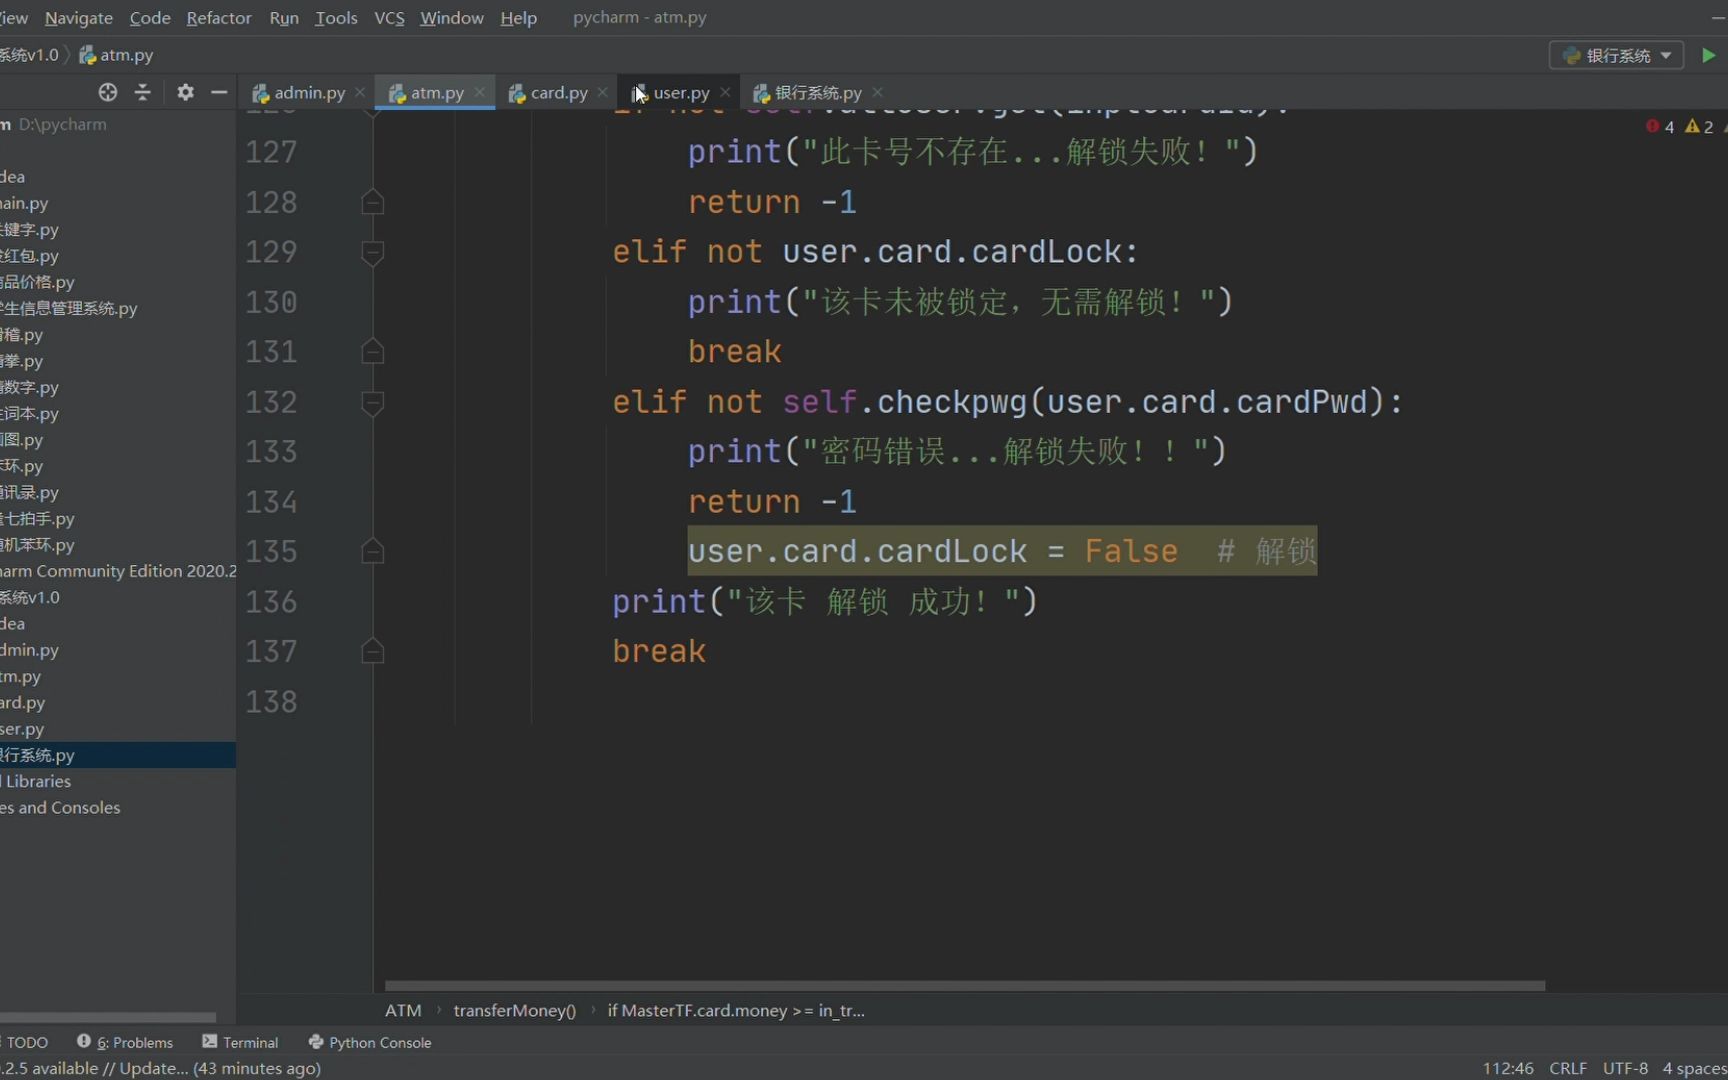Image resolution: width=1728 pixels, height=1080 pixels.
Task: Click the cursor position 112:46 in status bar
Action: coord(1508,1068)
